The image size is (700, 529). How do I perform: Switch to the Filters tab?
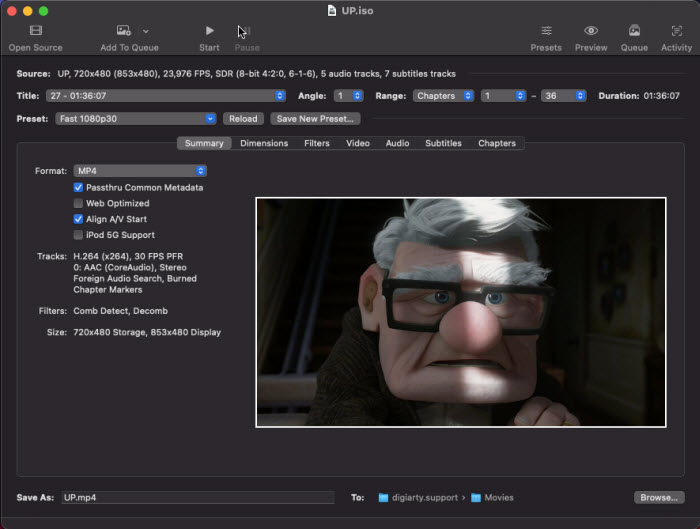click(x=317, y=143)
